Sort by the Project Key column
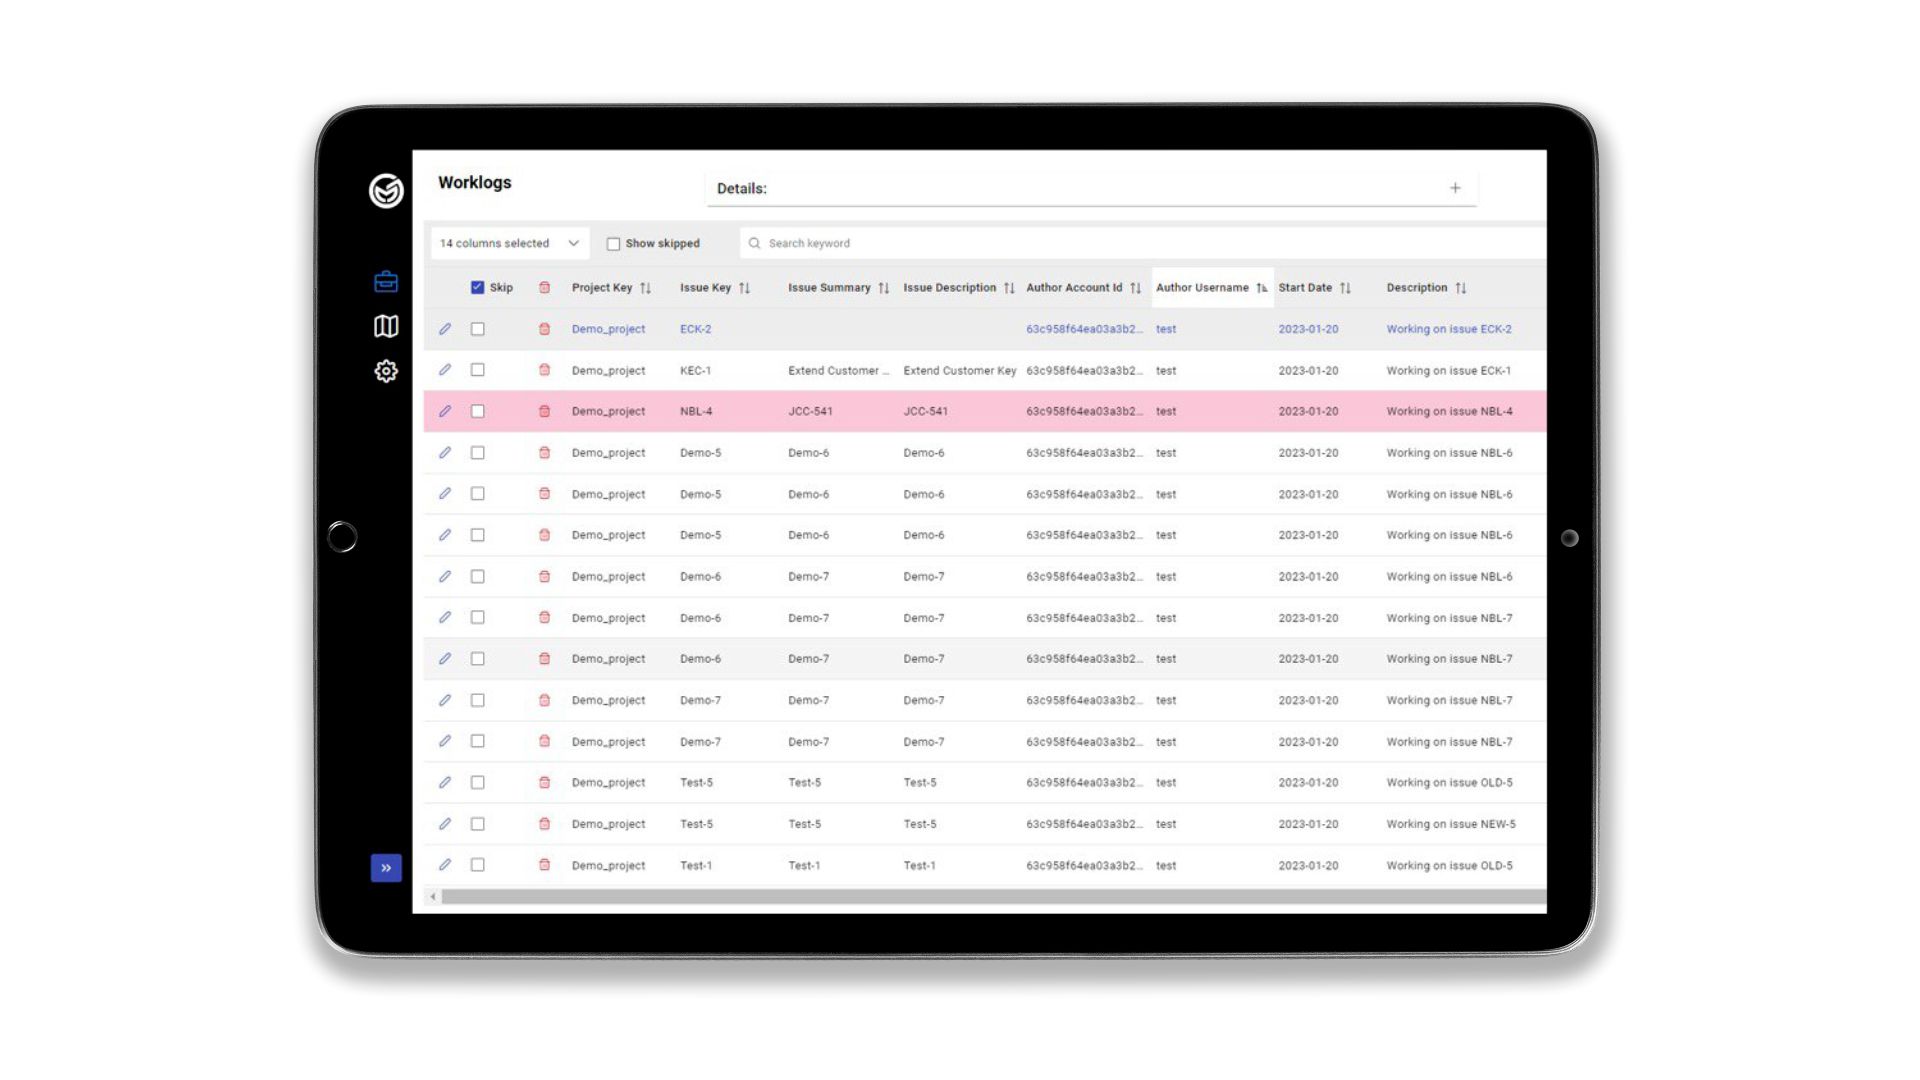Image resolution: width=1920 pixels, height=1080 pixels. (x=646, y=288)
